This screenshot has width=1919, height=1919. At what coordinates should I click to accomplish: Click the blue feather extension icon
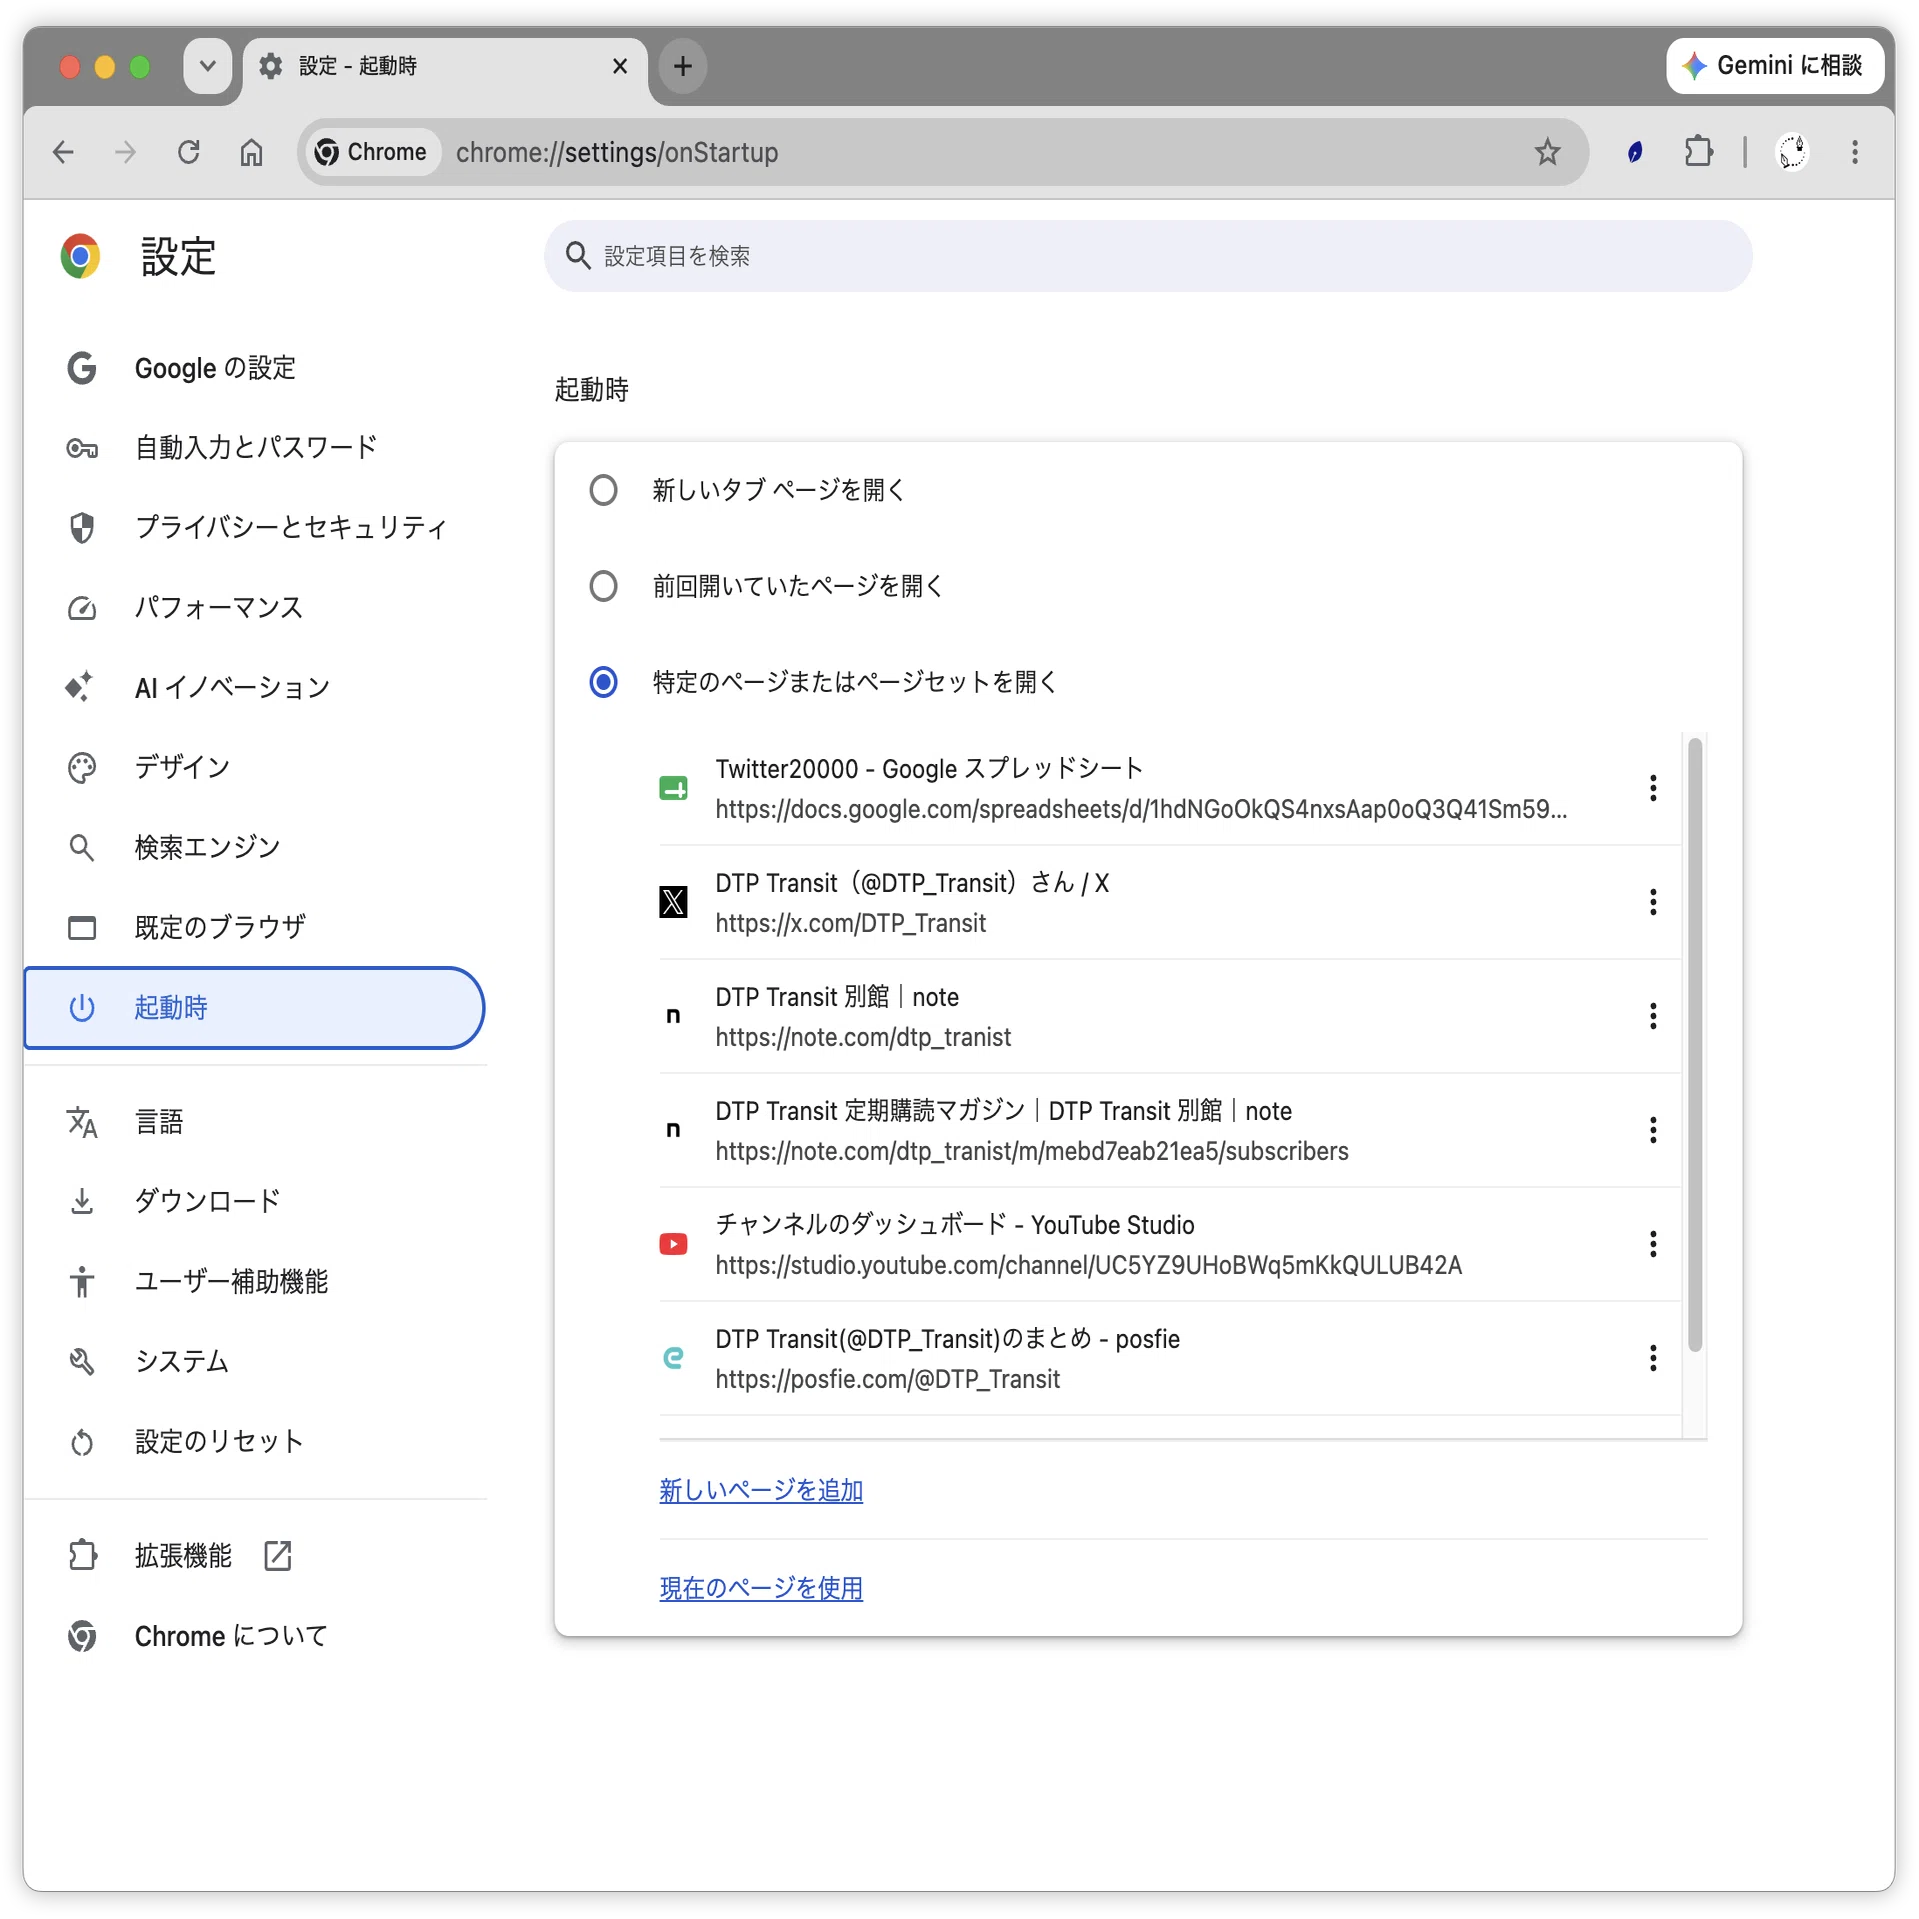[1635, 152]
